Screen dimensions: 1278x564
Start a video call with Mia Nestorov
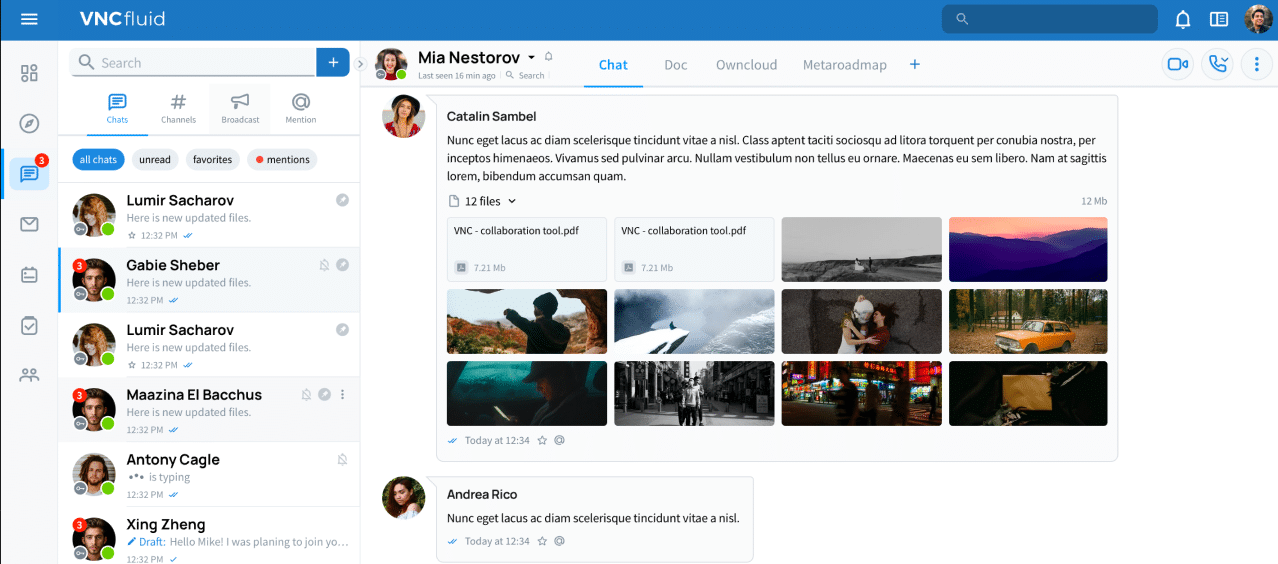[x=1177, y=64]
